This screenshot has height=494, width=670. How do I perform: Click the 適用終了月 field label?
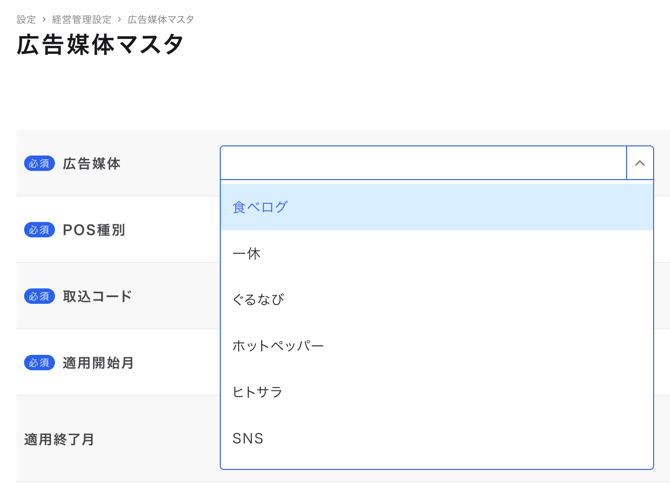pyautogui.click(x=60, y=439)
